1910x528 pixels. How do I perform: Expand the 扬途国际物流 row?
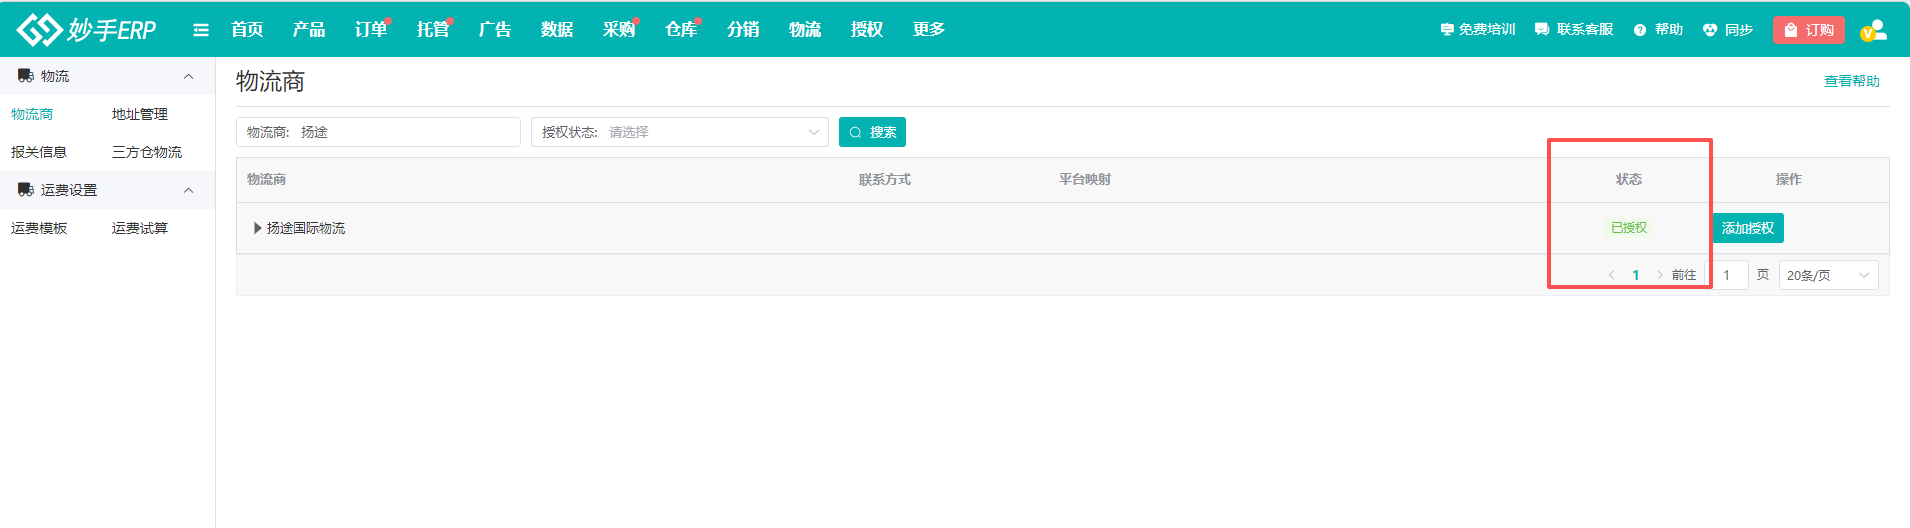258,228
